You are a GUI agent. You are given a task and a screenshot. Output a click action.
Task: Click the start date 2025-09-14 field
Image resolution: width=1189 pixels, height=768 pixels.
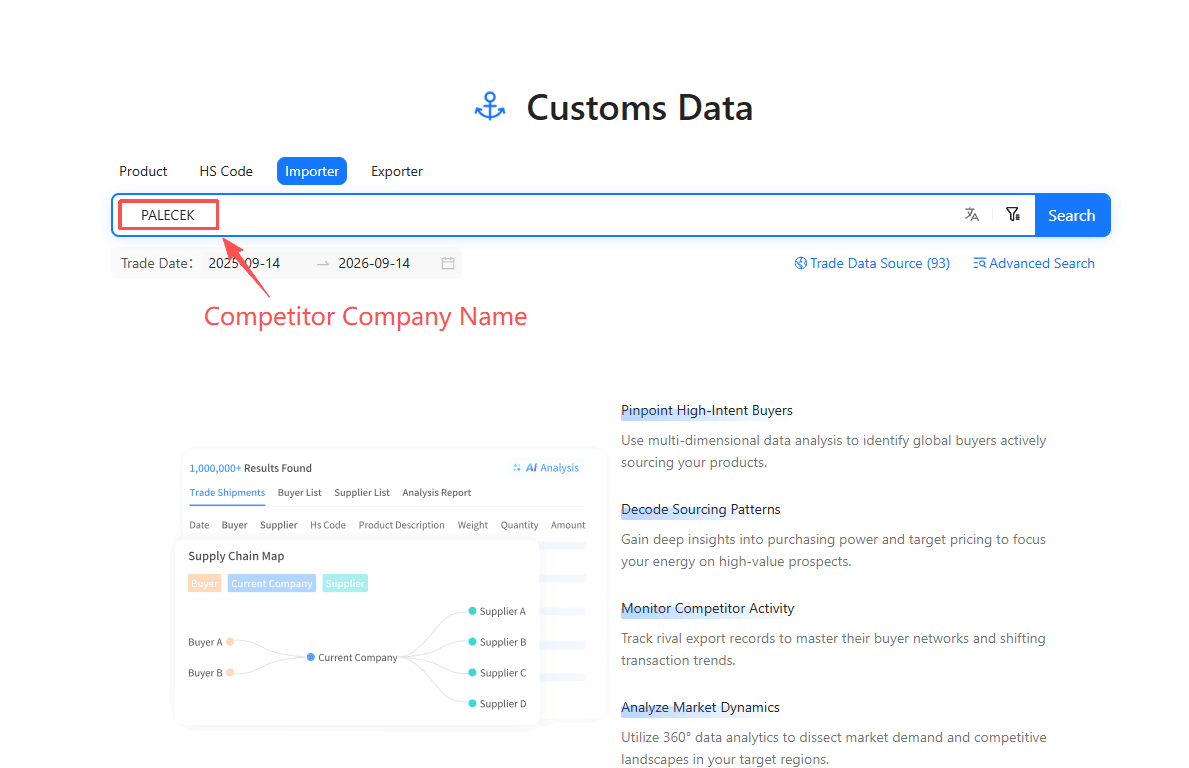[244, 263]
